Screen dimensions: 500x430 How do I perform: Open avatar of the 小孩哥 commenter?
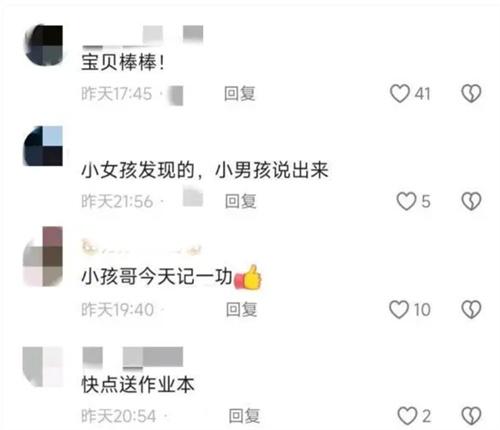(x=43, y=256)
